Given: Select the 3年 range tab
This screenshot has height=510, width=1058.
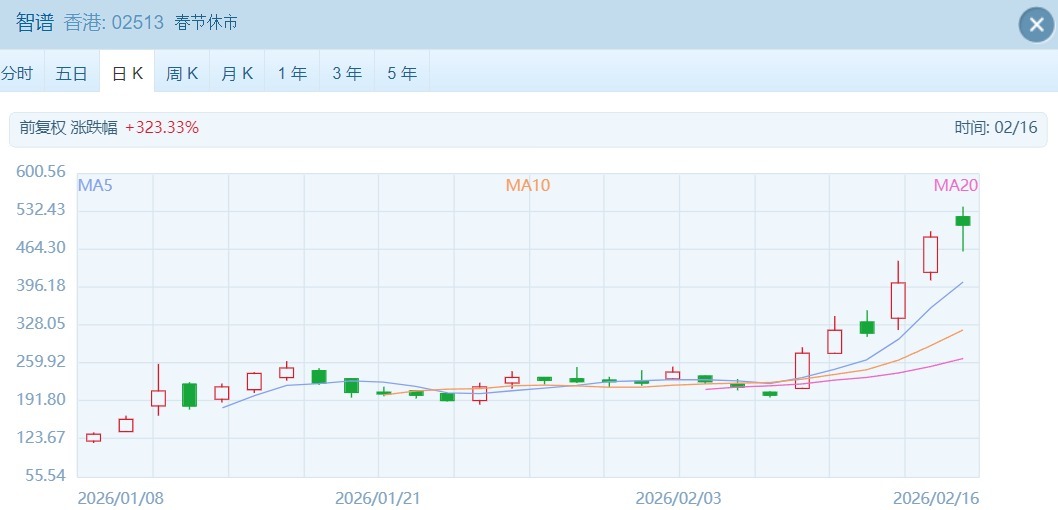Looking at the screenshot, I should tap(347, 73).
